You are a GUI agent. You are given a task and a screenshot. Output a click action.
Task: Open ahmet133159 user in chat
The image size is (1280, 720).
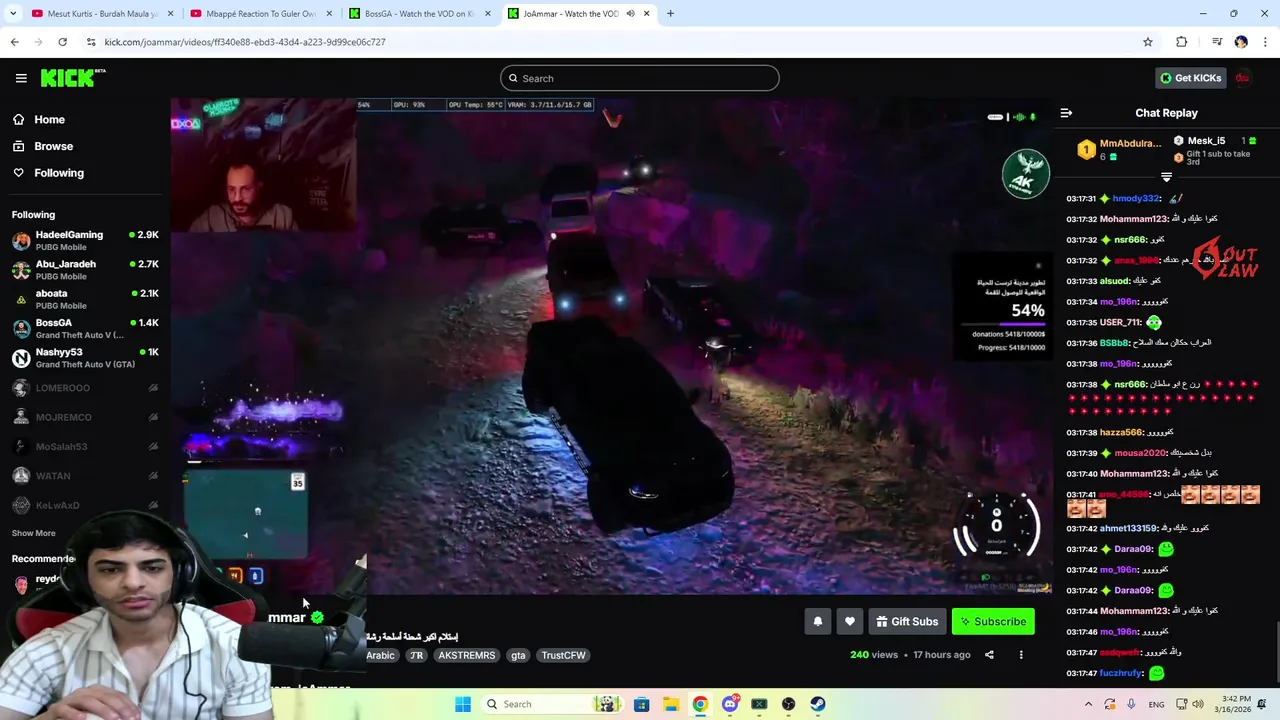tap(1128, 528)
